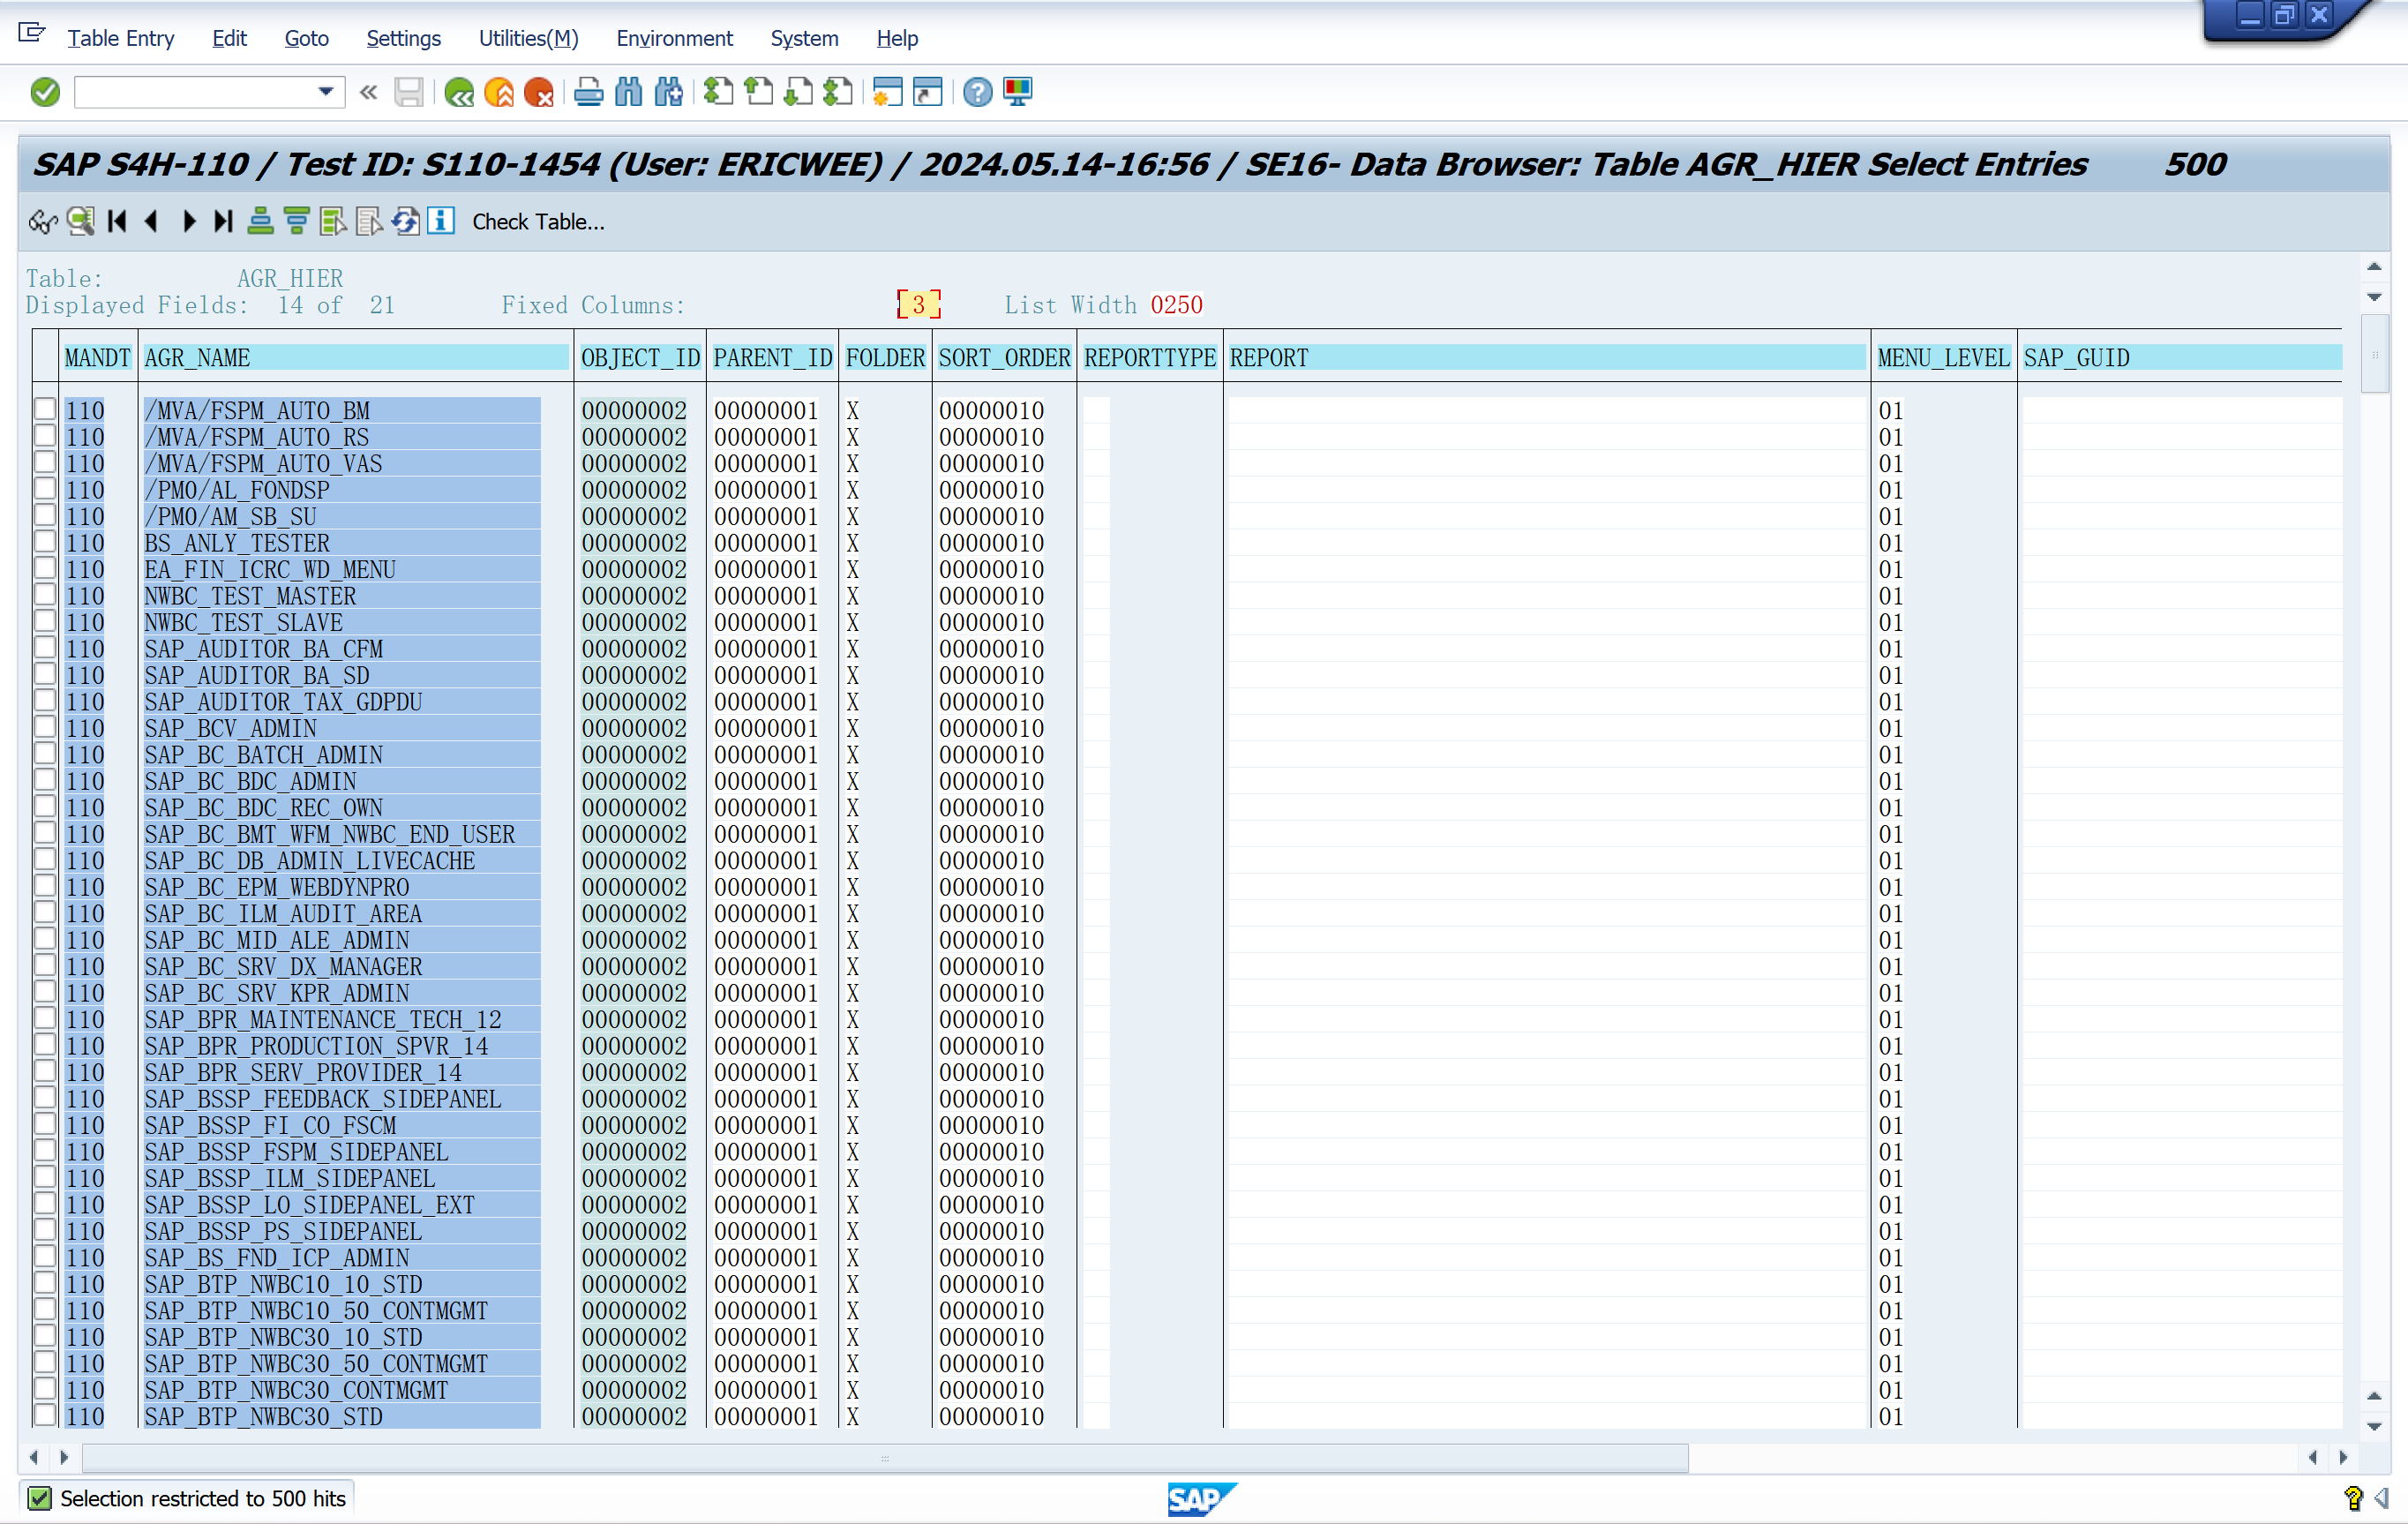Tick checkbox for /MVA/FSPM_AUTO_BM row
This screenshot has width=2408, height=1524.
coord(45,410)
